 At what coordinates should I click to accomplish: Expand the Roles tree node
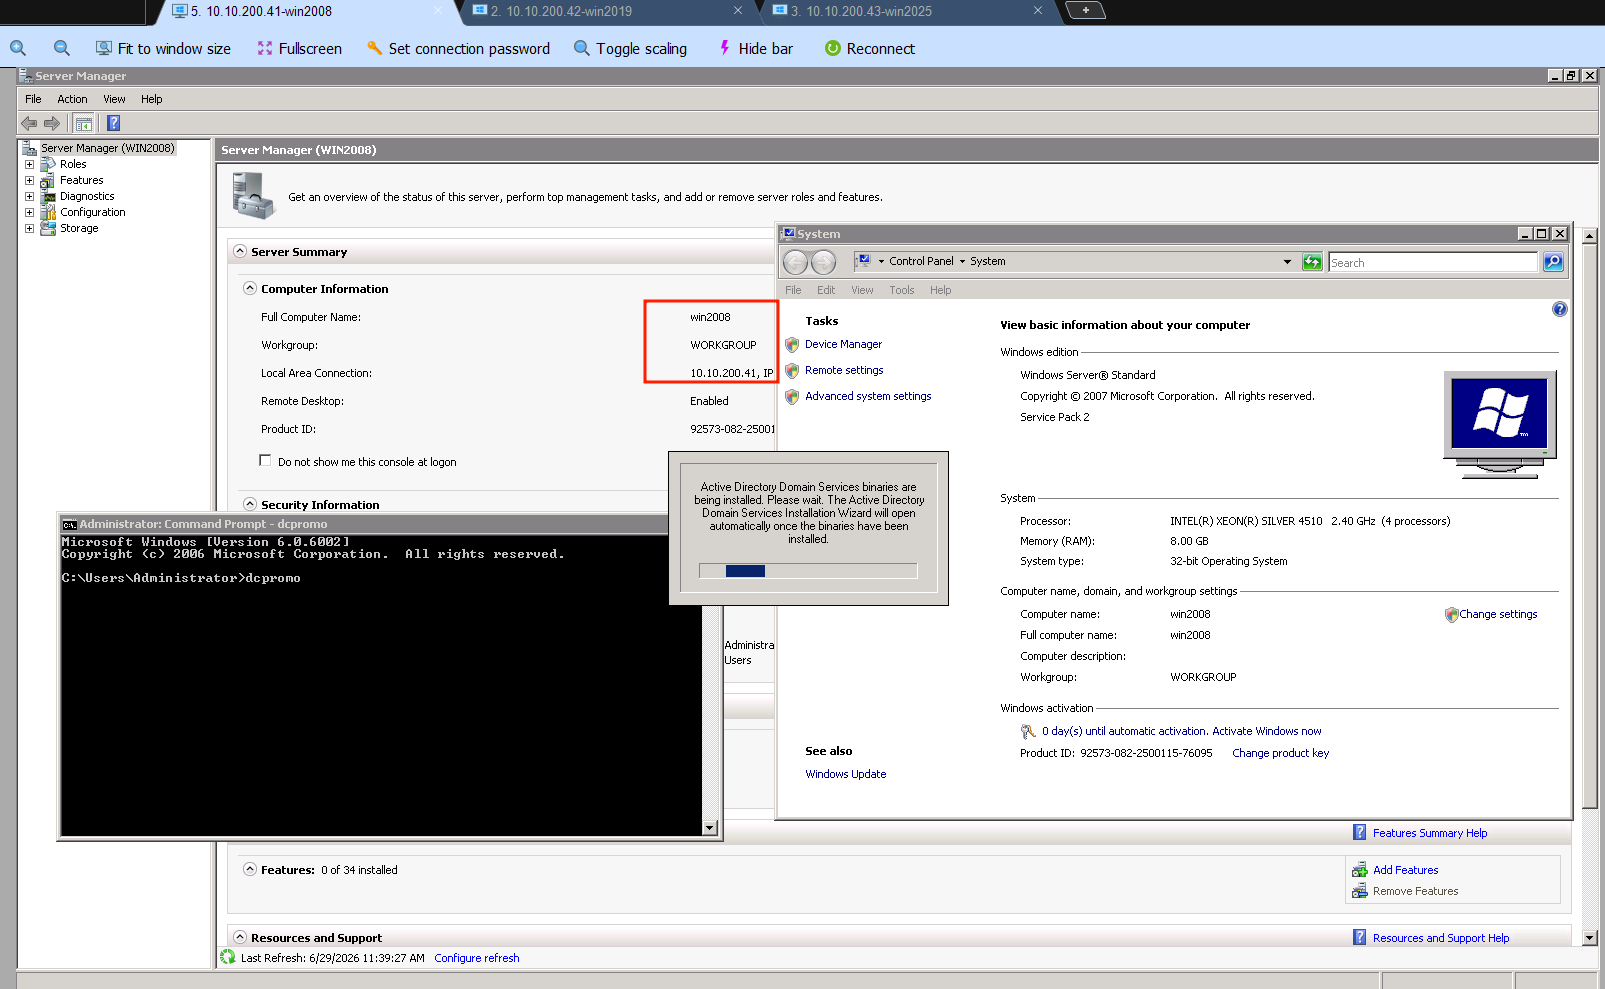pos(29,164)
